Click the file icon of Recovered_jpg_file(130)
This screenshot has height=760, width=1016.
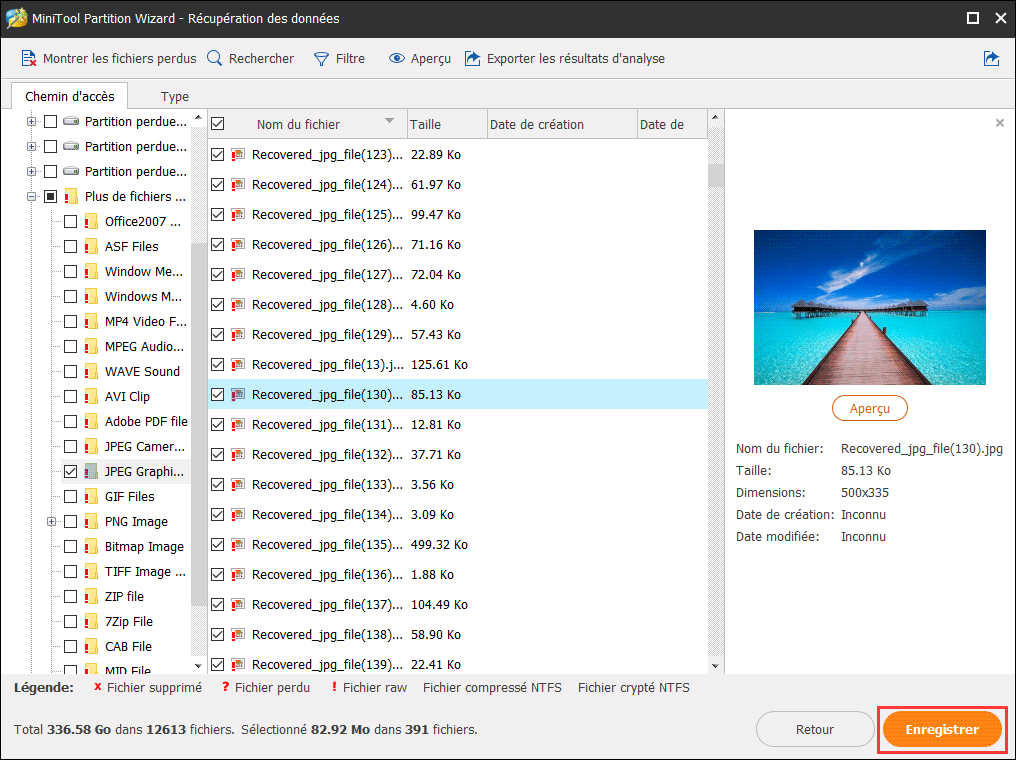238,395
